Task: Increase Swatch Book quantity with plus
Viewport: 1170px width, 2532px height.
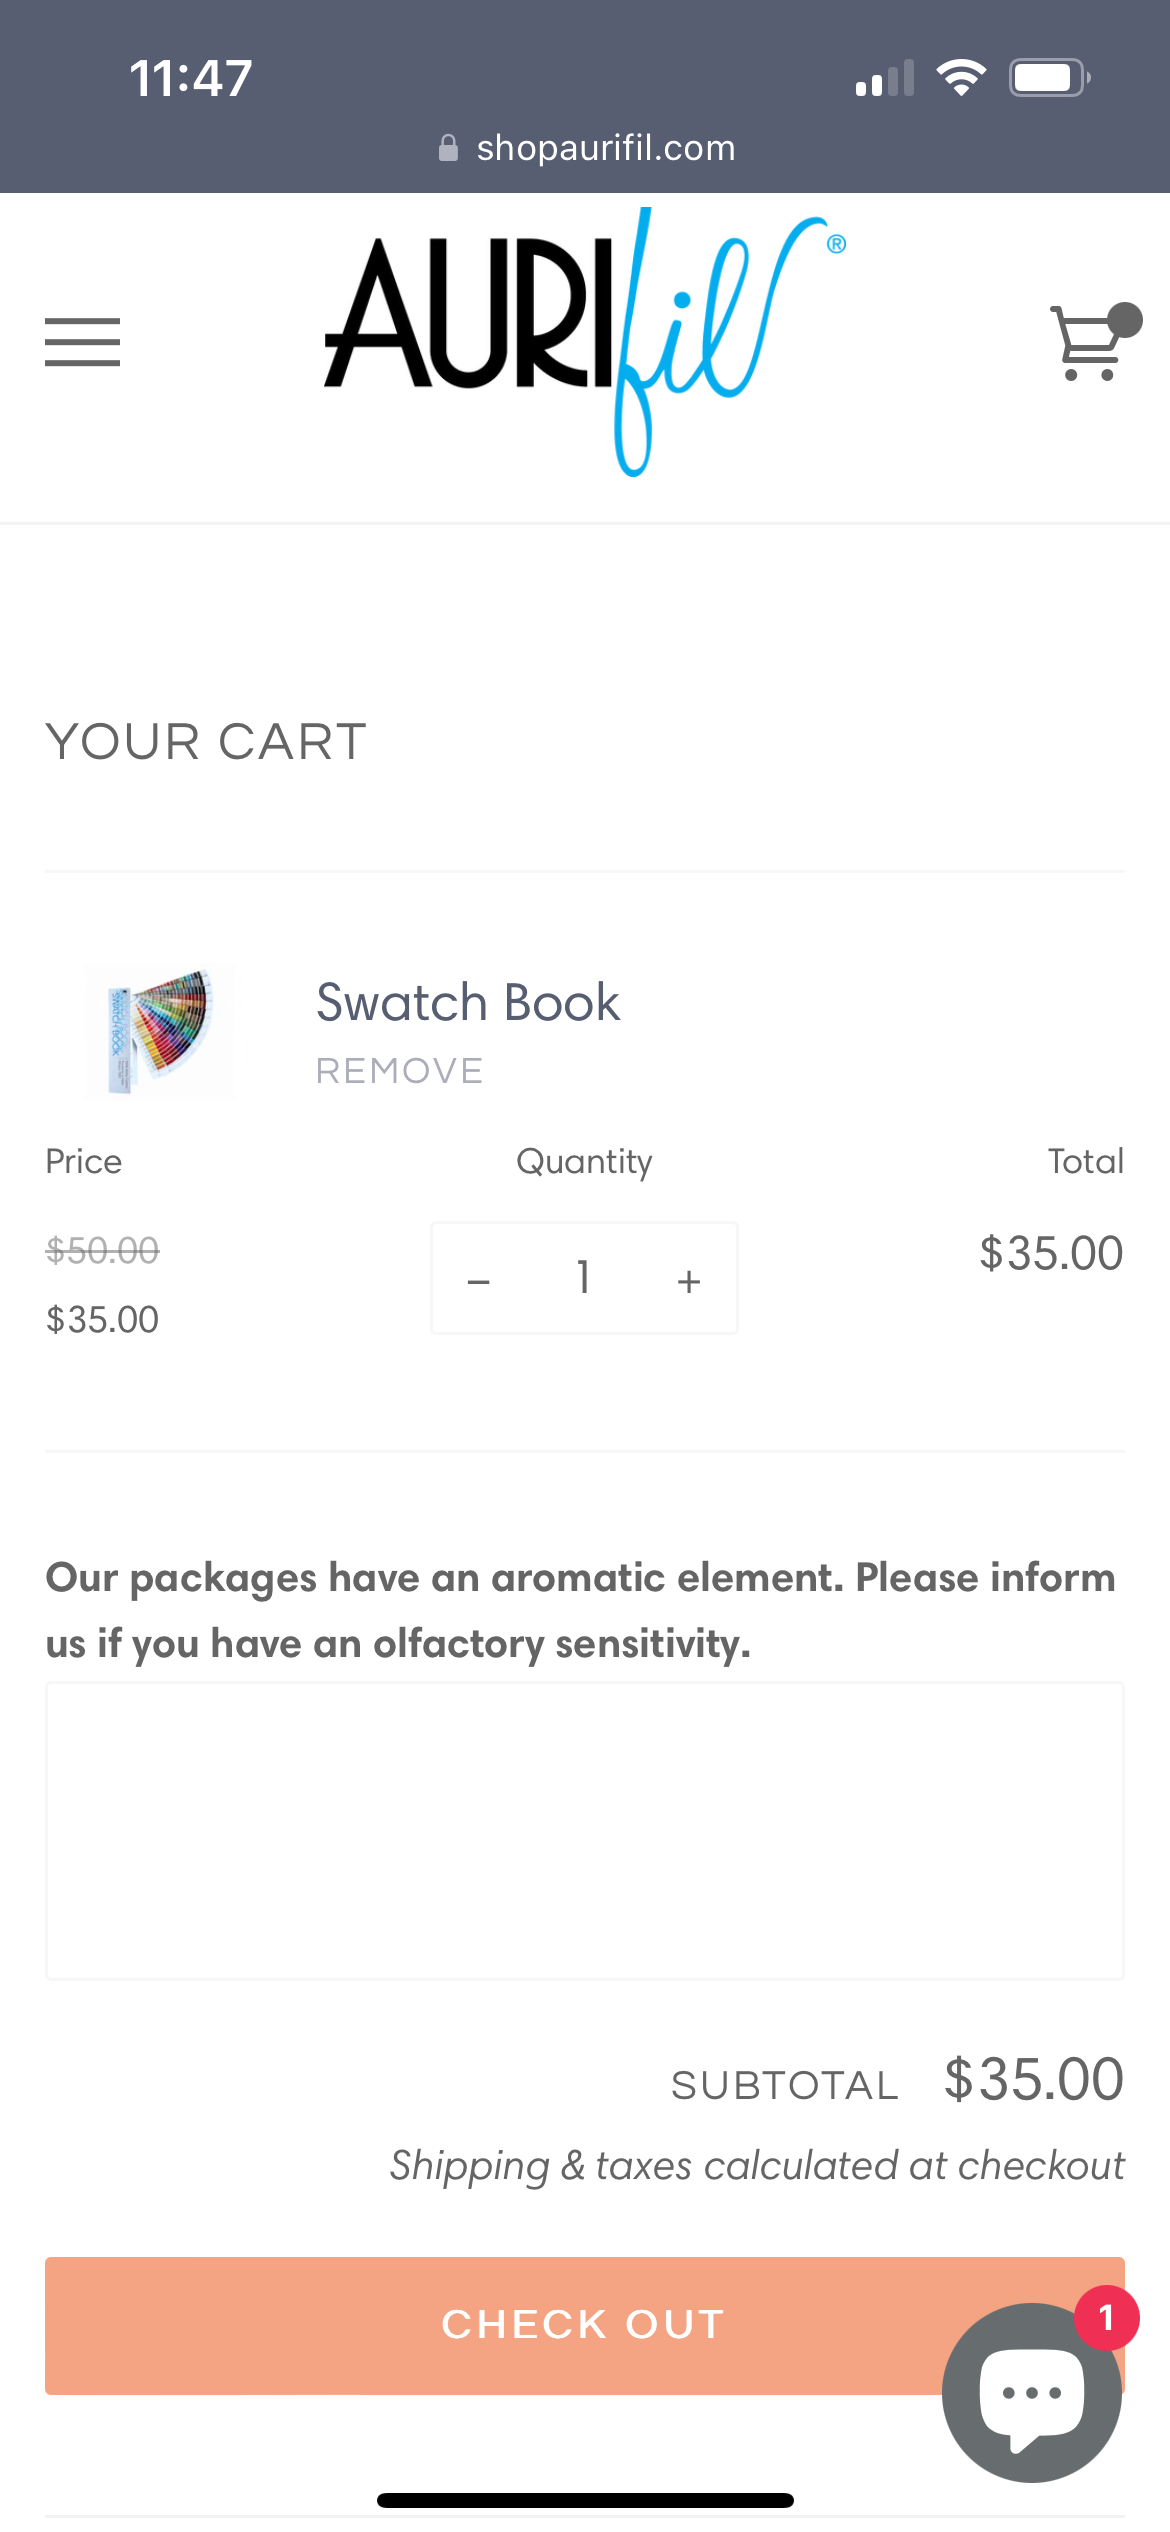Action: click(689, 1280)
